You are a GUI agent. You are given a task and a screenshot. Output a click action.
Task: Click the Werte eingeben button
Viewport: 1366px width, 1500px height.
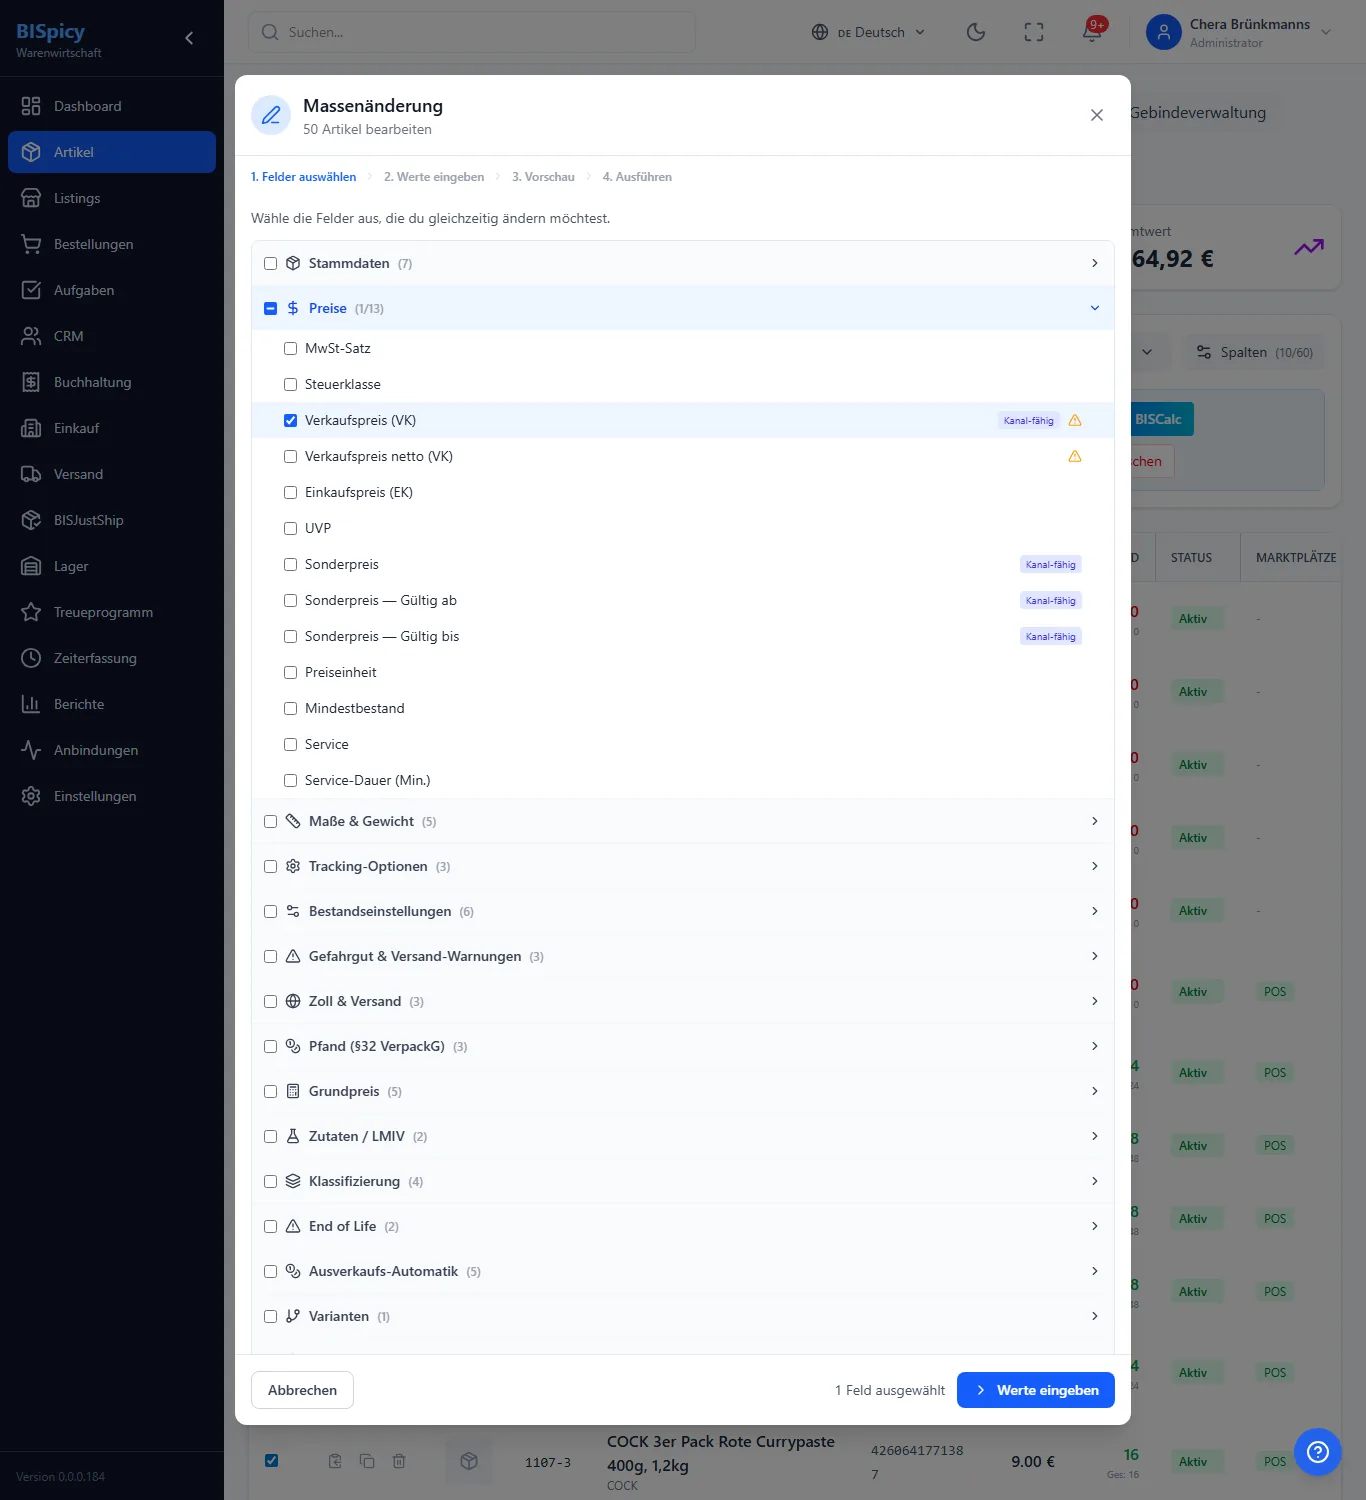[x=1035, y=1390]
